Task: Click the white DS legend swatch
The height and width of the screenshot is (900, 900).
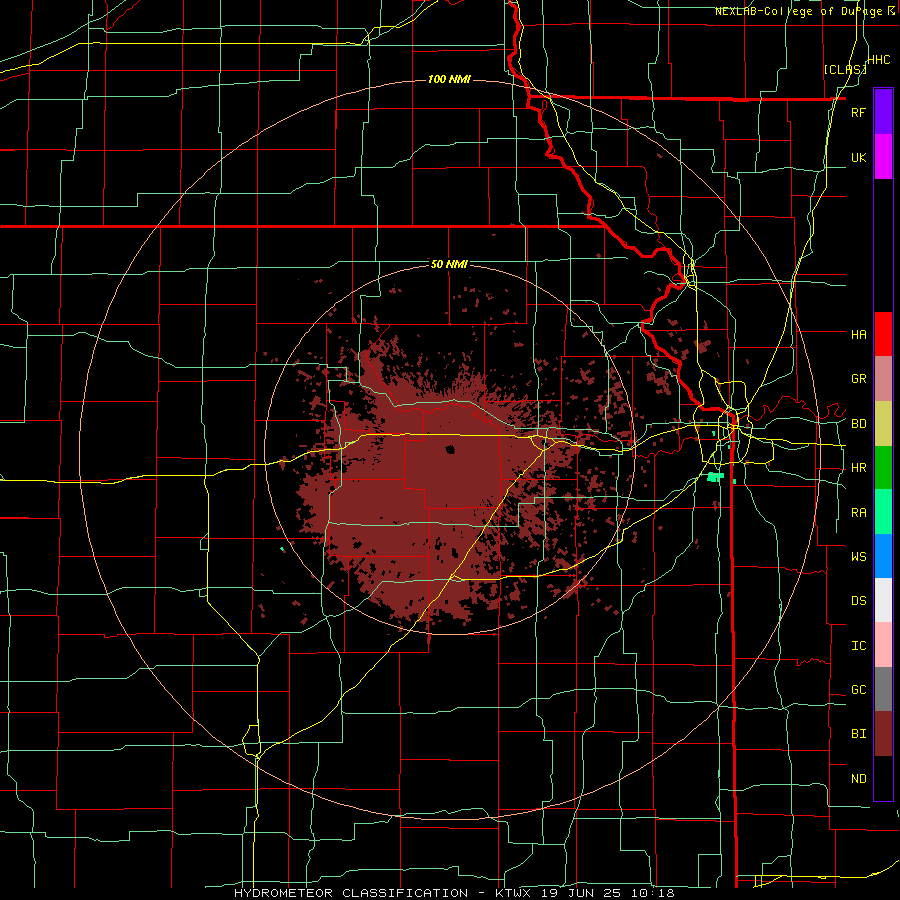Action: [x=883, y=600]
